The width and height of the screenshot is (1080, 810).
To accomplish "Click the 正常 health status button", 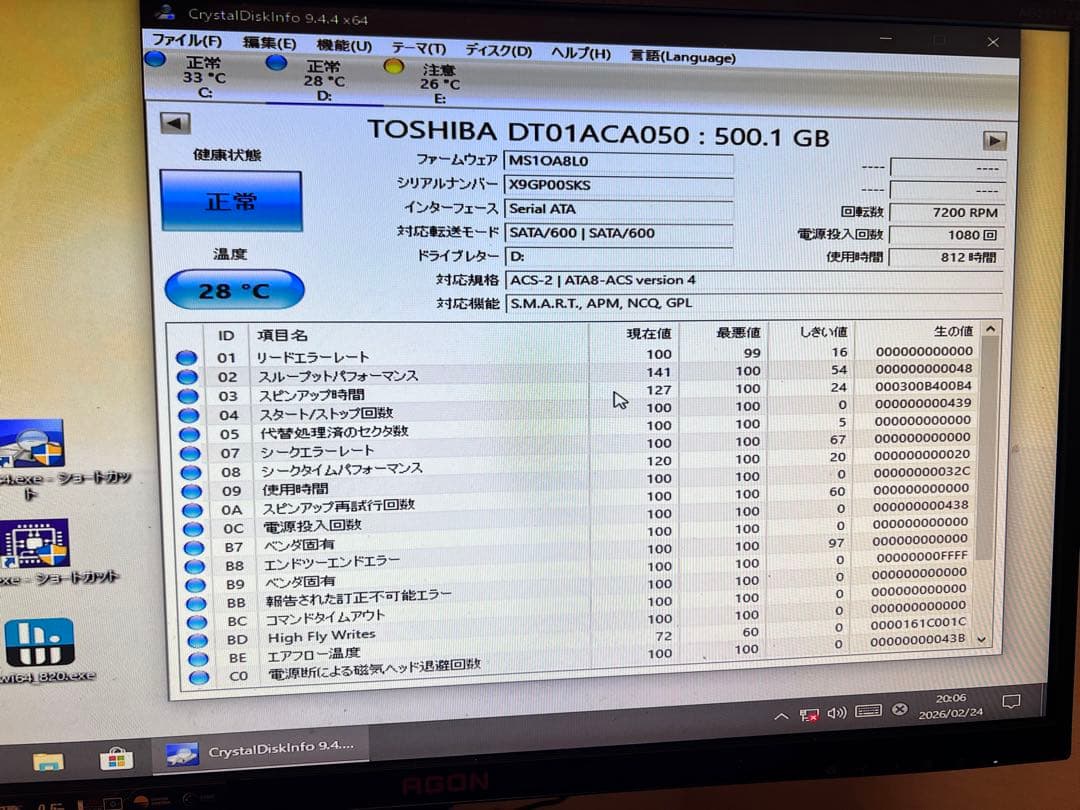I will click(231, 201).
